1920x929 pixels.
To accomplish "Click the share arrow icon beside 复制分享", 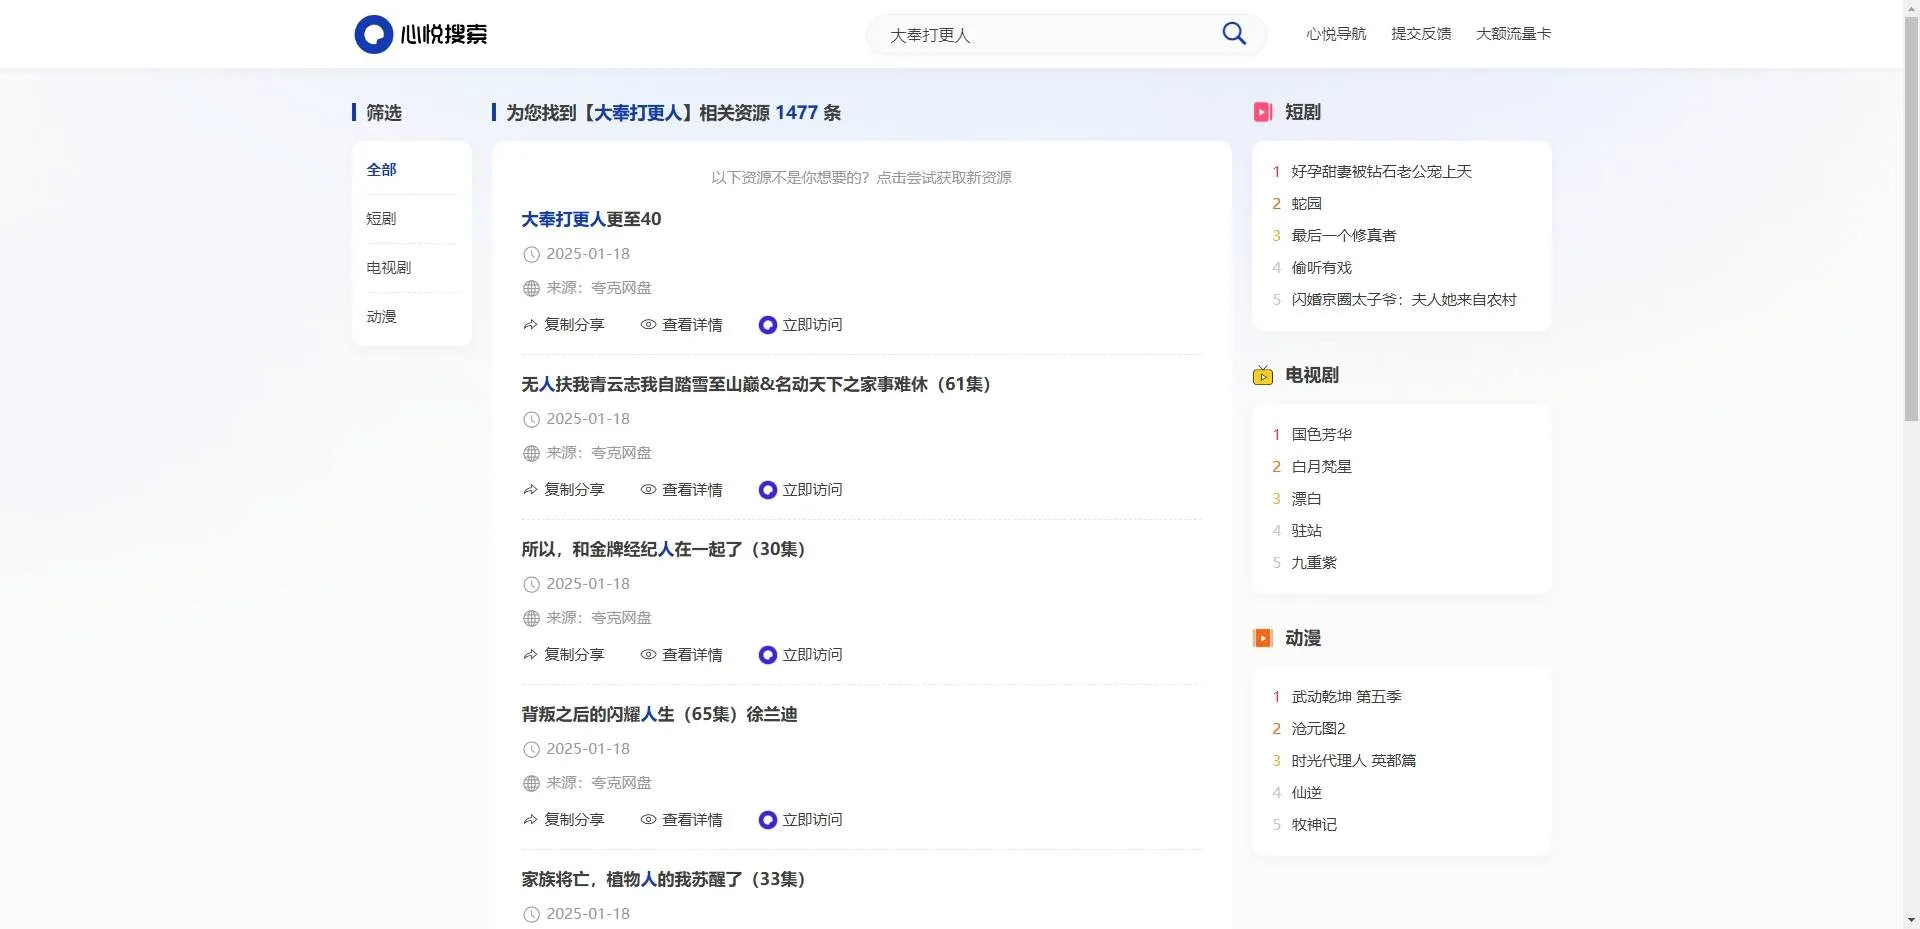I will coord(529,325).
